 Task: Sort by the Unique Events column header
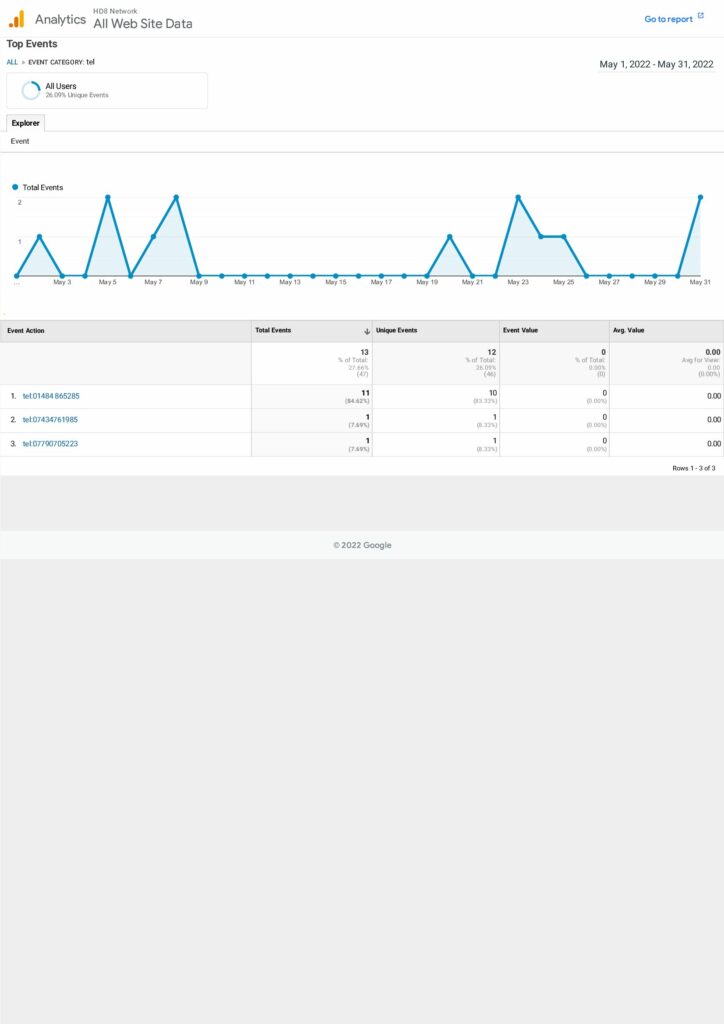(x=397, y=331)
